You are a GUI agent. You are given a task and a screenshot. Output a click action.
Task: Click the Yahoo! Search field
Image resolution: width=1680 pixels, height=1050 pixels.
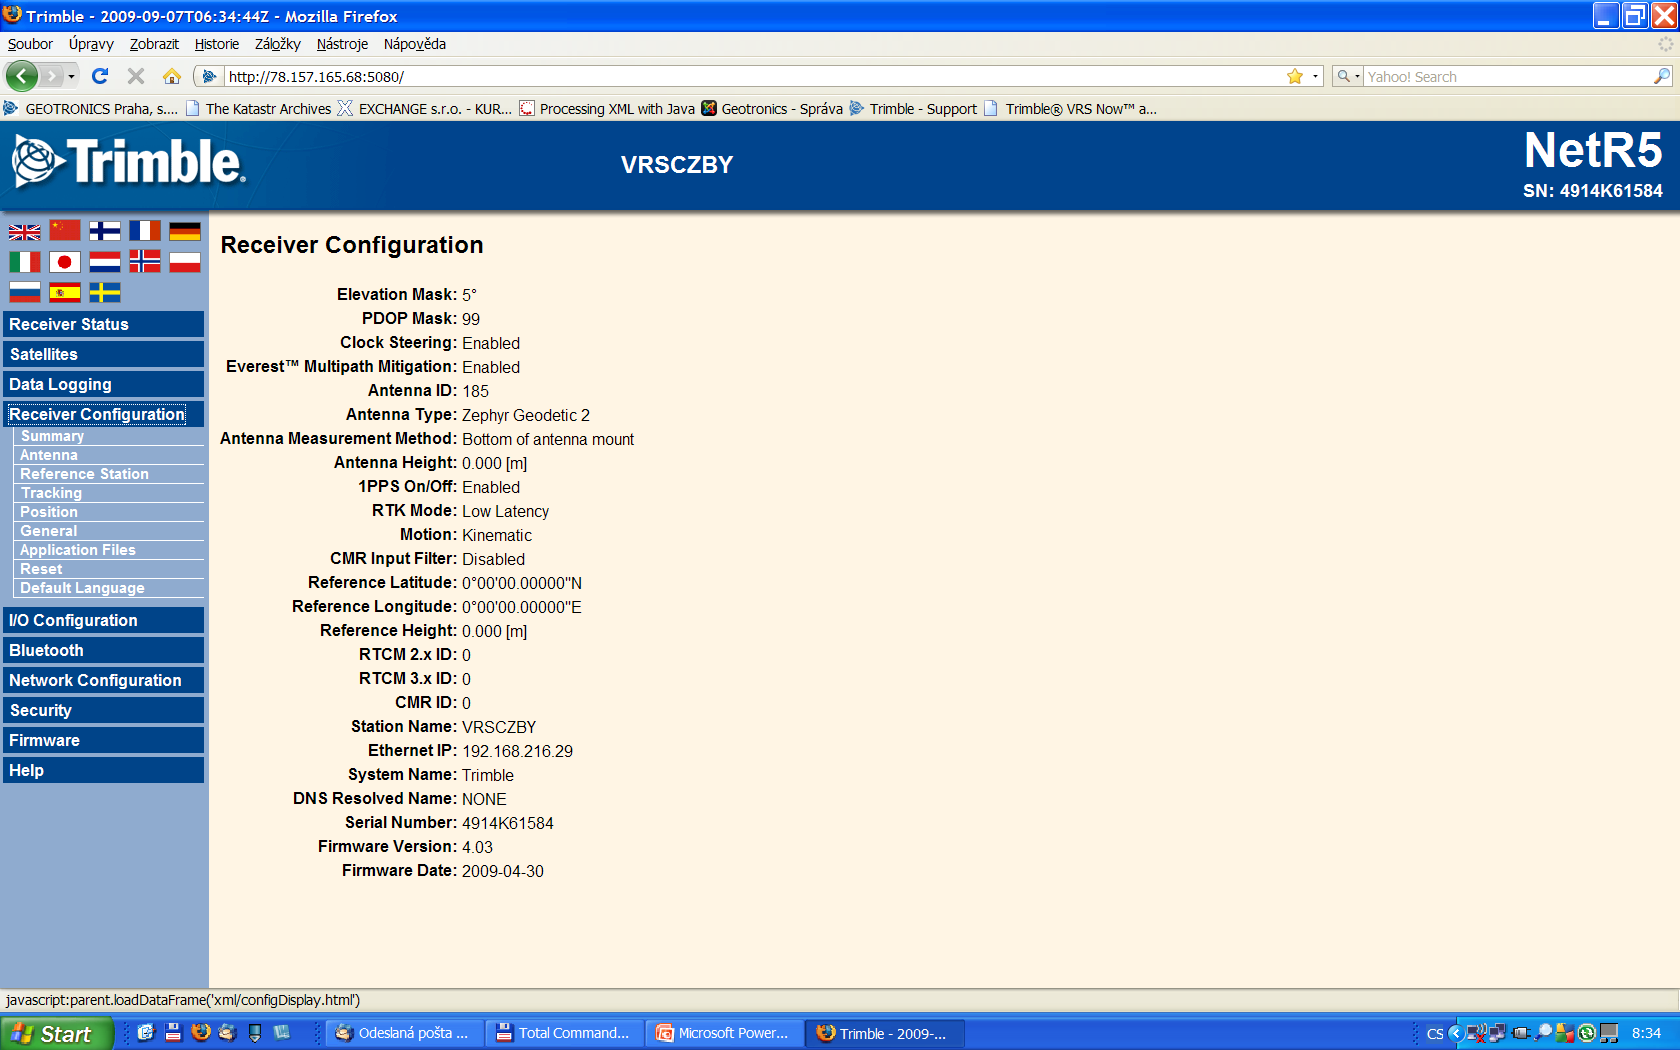pos(1508,77)
